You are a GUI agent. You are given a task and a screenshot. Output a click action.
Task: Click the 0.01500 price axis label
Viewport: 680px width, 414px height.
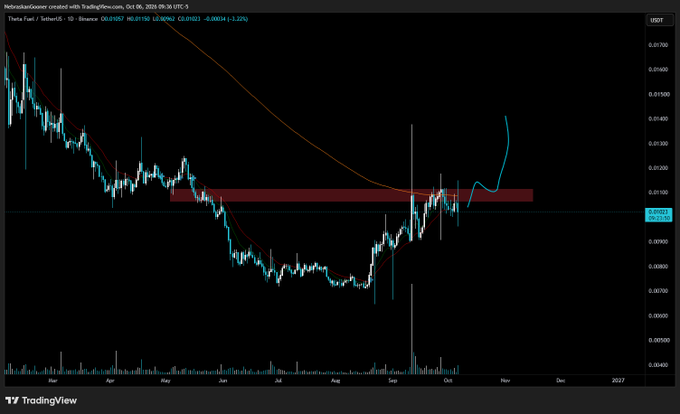pyautogui.click(x=658, y=94)
